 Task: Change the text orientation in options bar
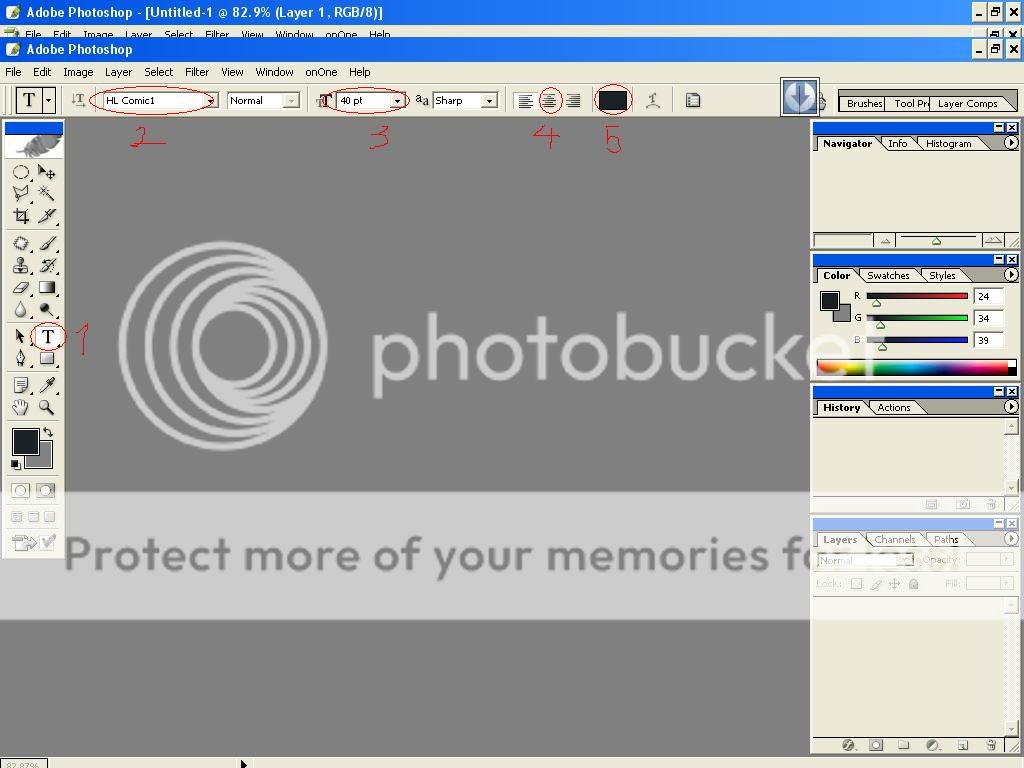(78, 101)
